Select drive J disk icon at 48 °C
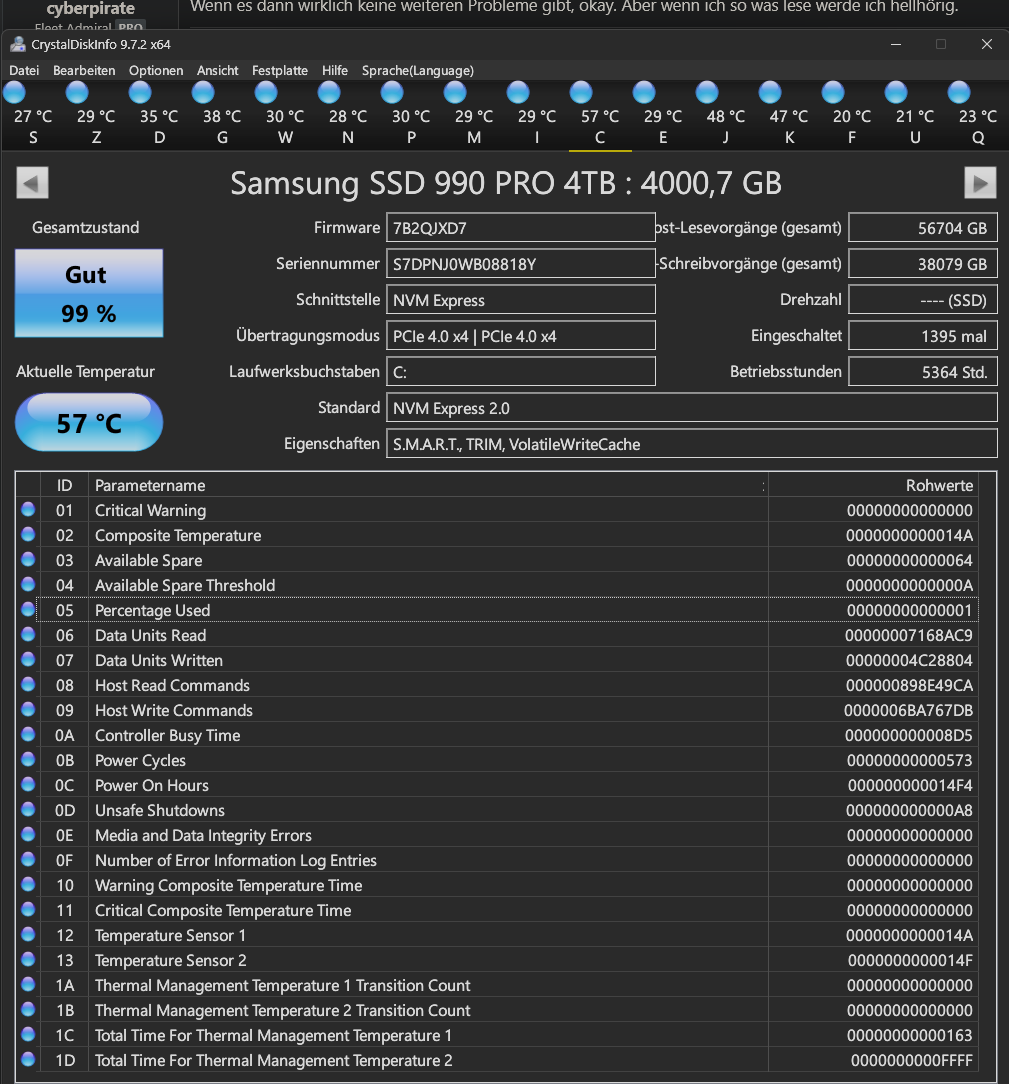The height and width of the screenshot is (1084, 1009). click(707, 93)
